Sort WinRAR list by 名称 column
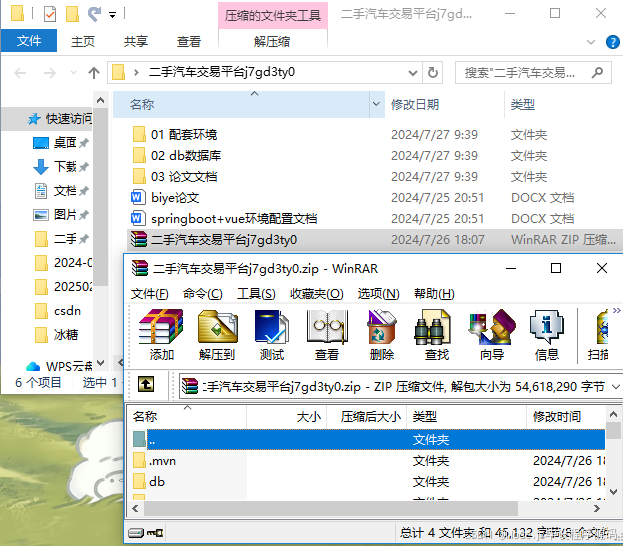 coord(188,416)
